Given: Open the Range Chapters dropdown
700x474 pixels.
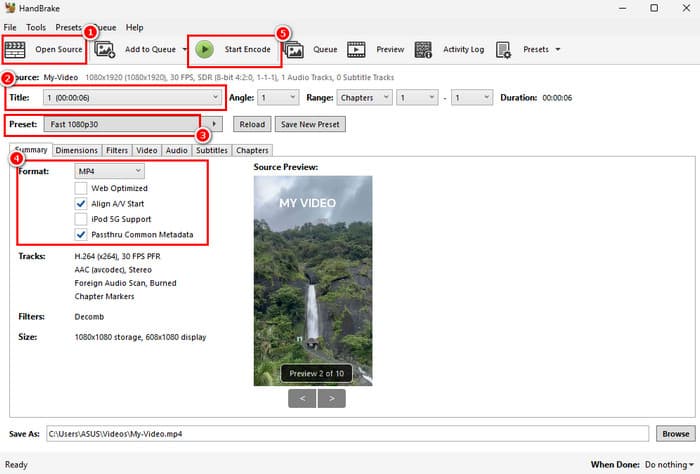Looking at the screenshot, I should (364, 97).
